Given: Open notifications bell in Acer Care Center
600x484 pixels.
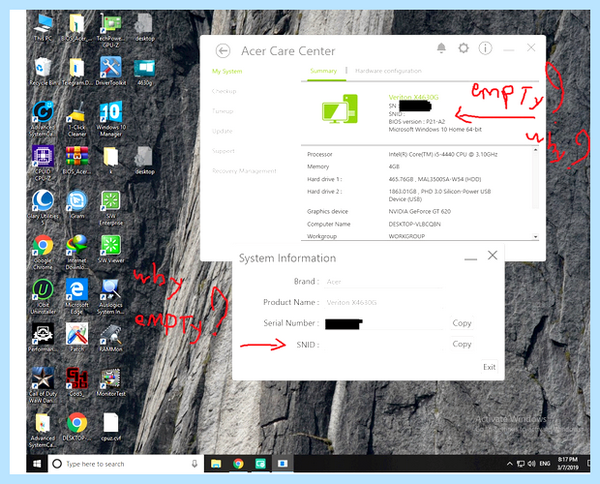Looking at the screenshot, I should (x=441, y=48).
